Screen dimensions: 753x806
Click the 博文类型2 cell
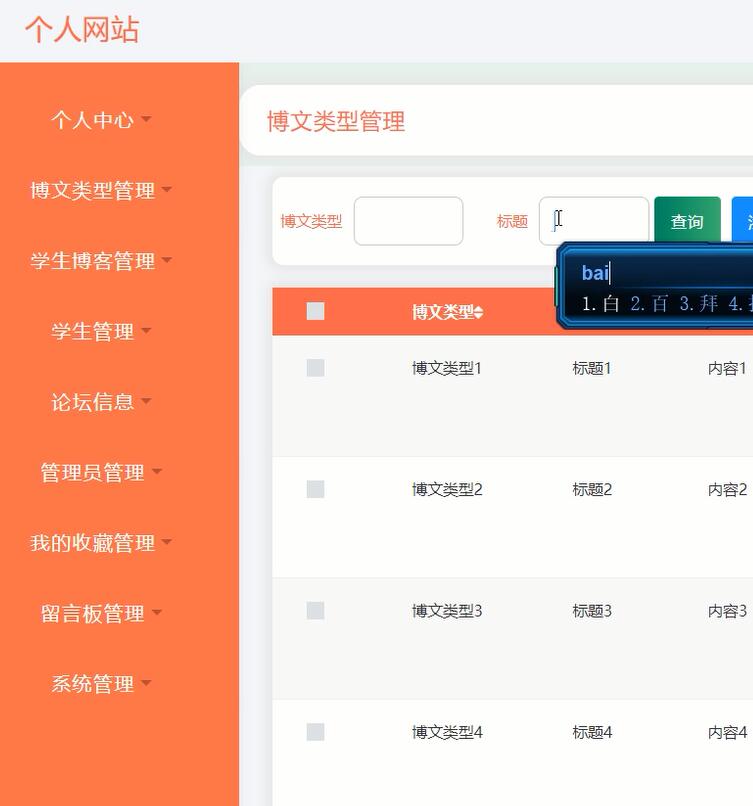[x=447, y=489]
